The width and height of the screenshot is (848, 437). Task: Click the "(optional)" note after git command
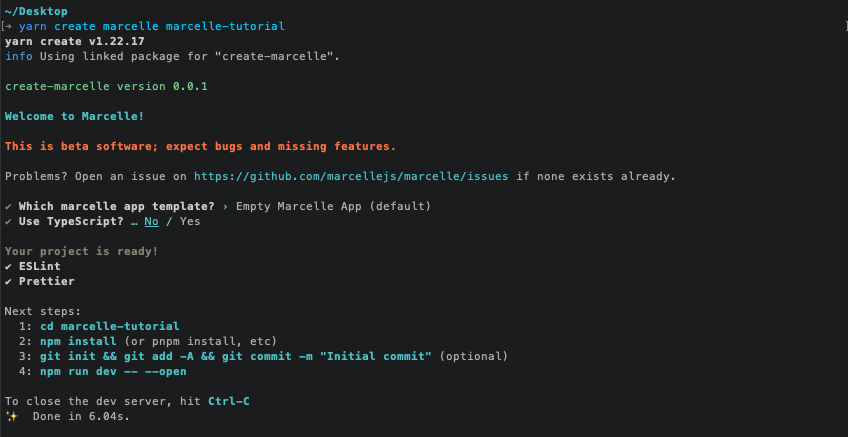(474, 356)
